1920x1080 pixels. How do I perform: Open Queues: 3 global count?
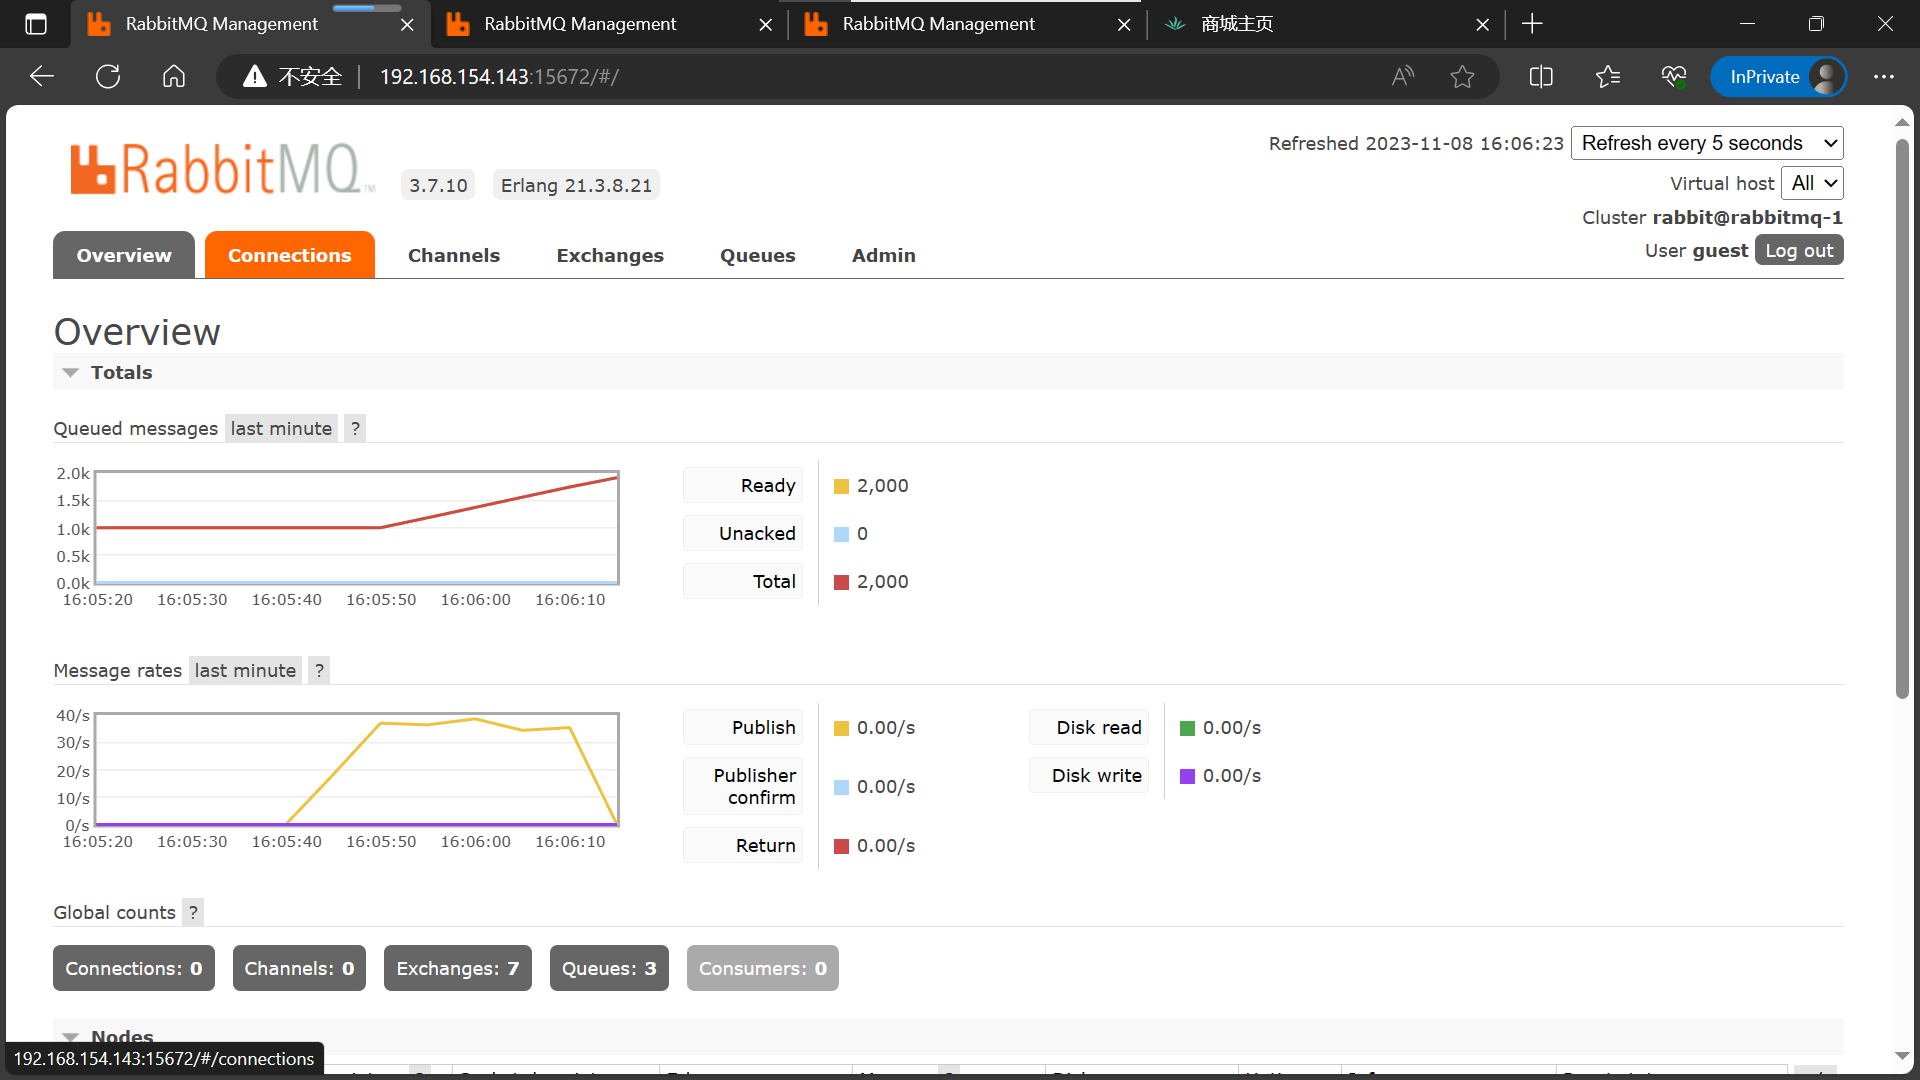609,968
